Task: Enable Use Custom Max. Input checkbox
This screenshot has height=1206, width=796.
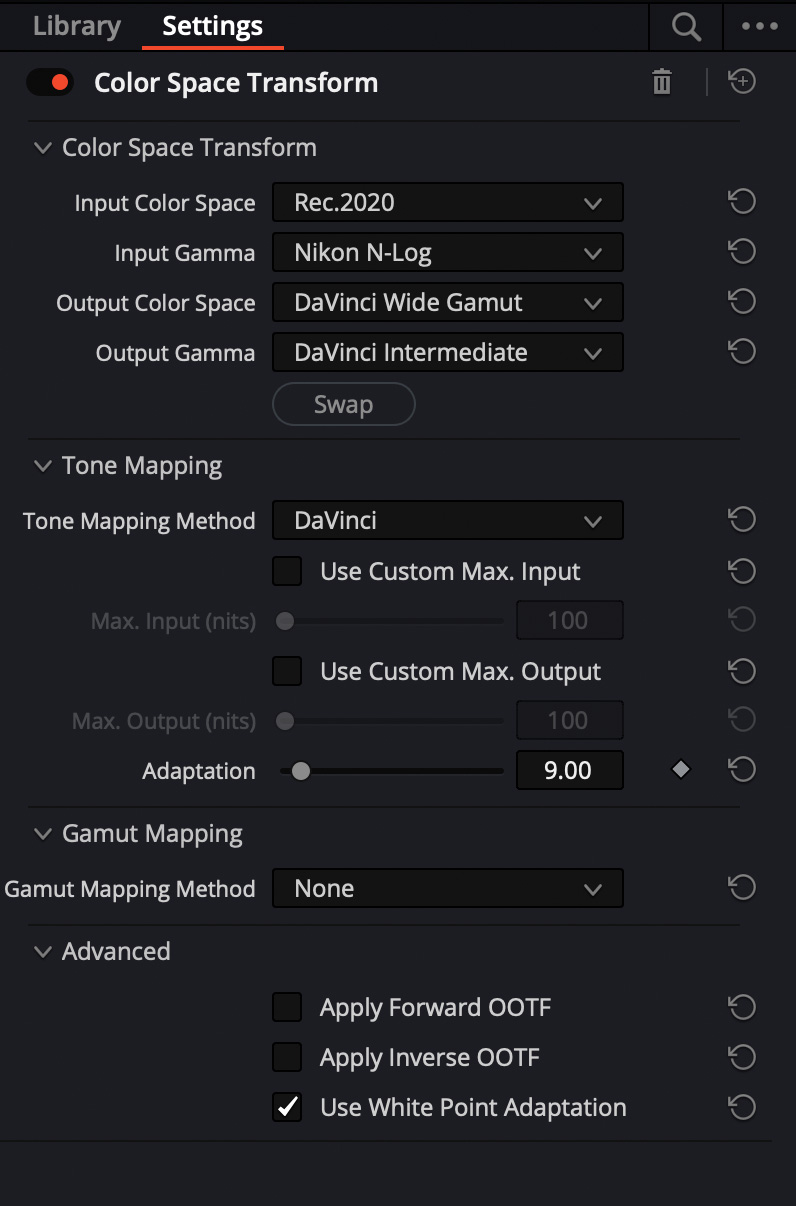Action: (x=287, y=571)
